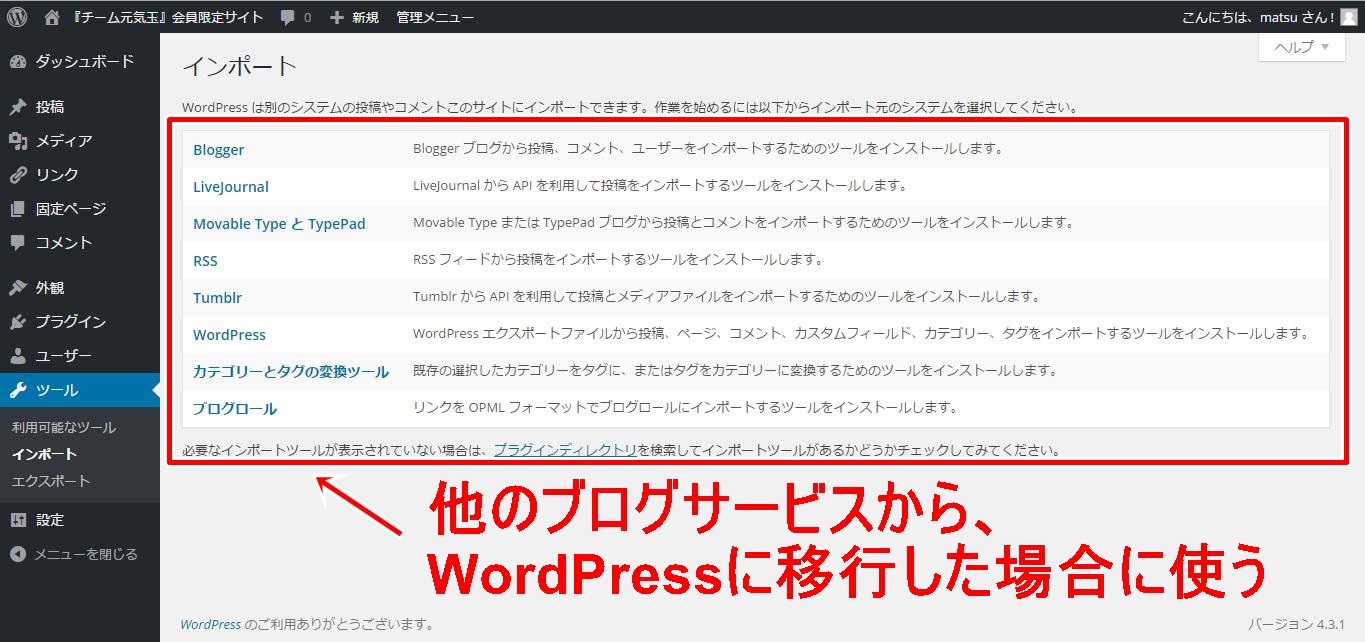Image resolution: width=1365 pixels, height=642 pixels.
Task: Select the インポート submenu item
Action: pyautogui.click(x=45, y=454)
